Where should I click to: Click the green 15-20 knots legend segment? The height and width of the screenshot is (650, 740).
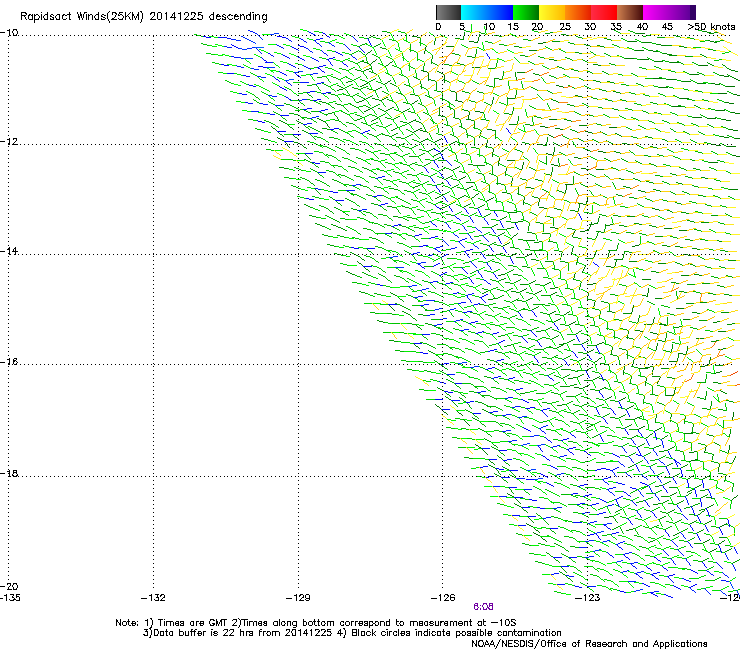point(526,12)
